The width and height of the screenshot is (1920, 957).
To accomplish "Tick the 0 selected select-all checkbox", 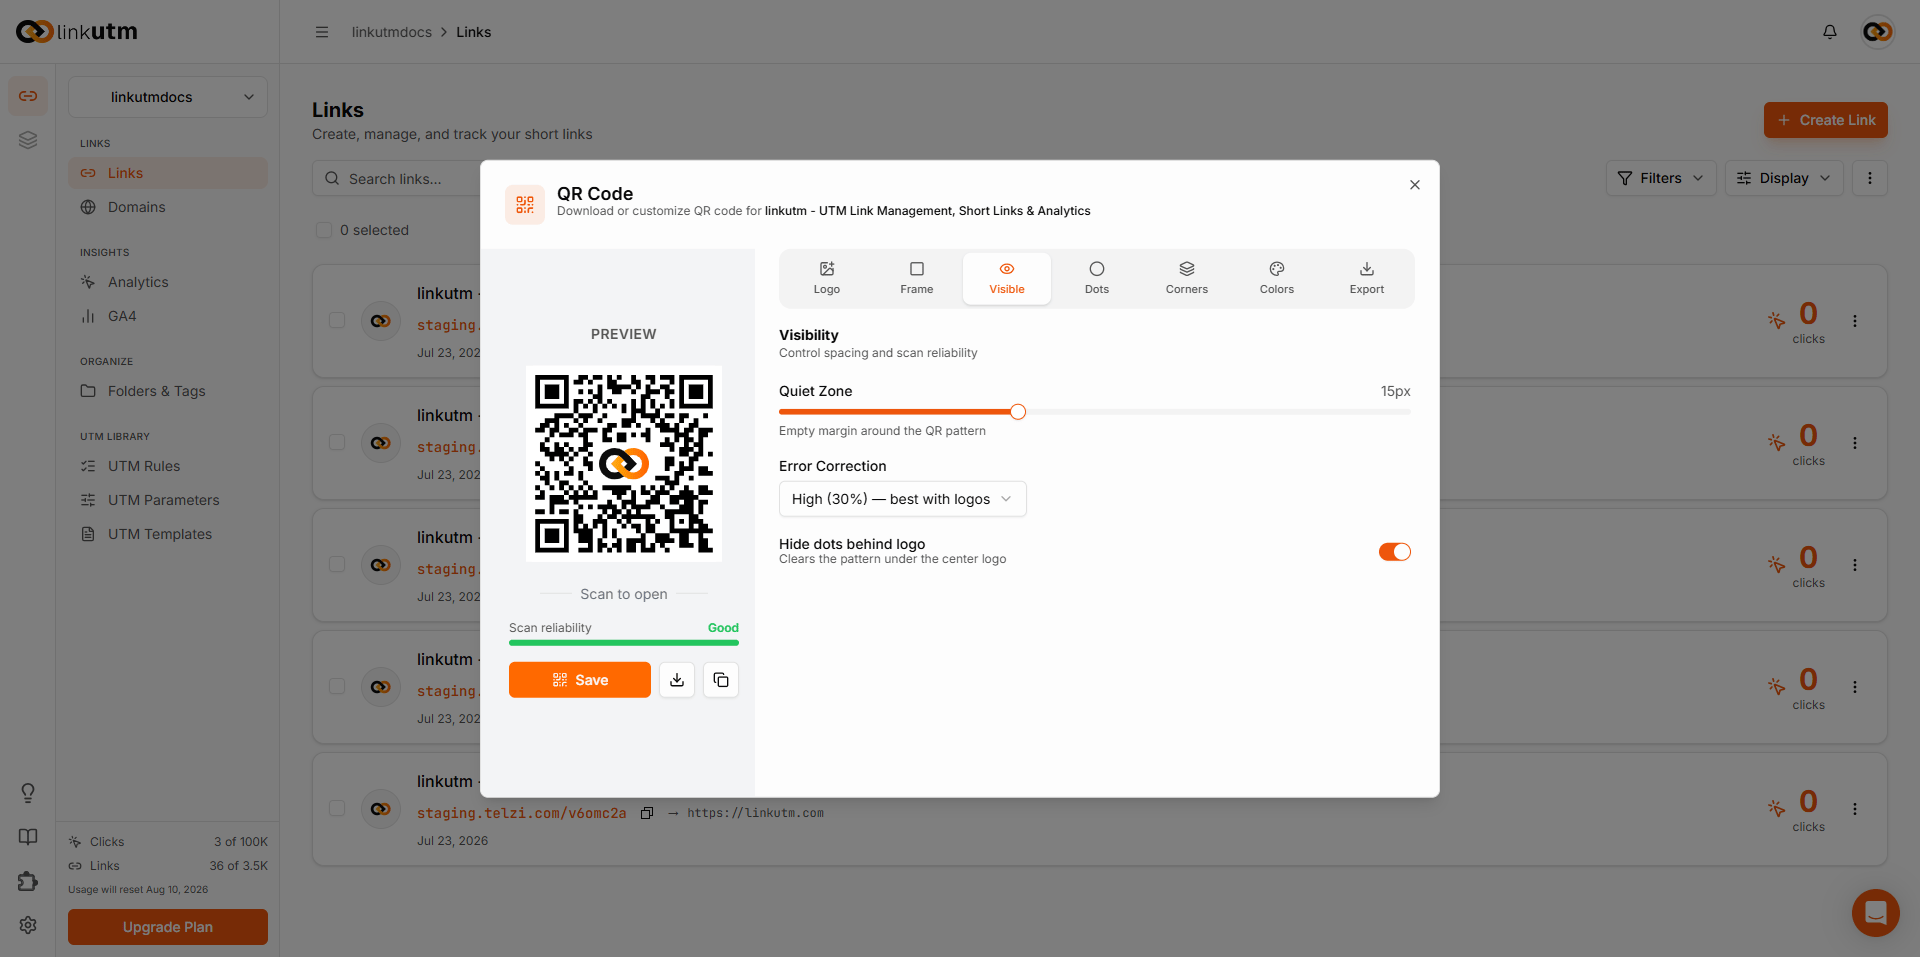I will [324, 230].
